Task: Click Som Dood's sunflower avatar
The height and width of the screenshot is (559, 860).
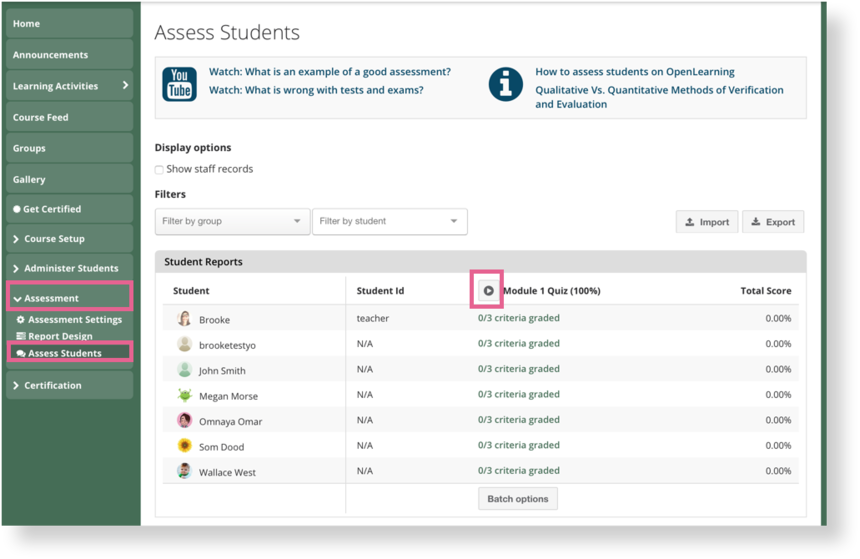Action: coord(184,445)
